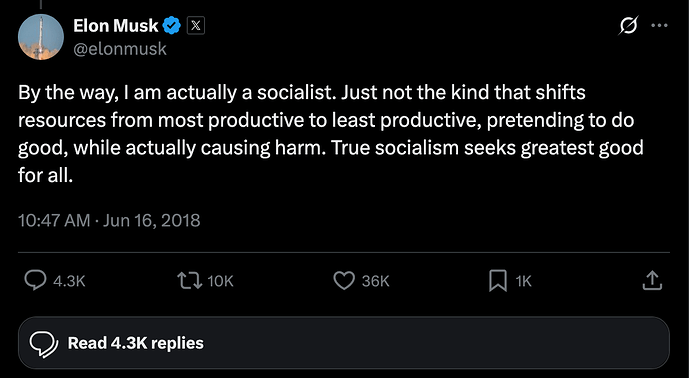Open the share upload icon
The width and height of the screenshot is (689, 378).
click(652, 280)
